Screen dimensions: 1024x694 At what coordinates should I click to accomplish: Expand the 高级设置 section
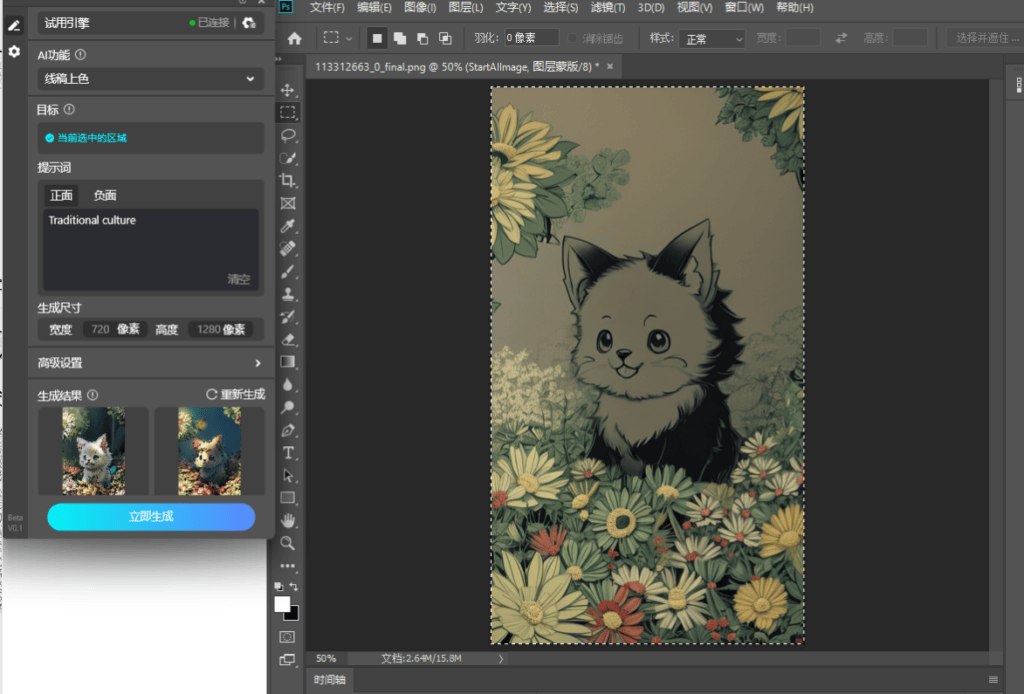coord(150,363)
